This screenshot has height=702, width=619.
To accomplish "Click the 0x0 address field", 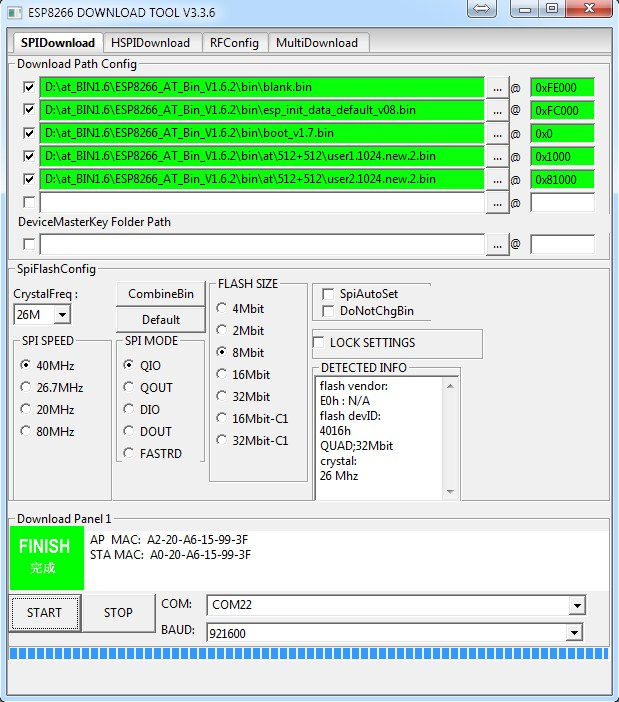I will point(563,134).
